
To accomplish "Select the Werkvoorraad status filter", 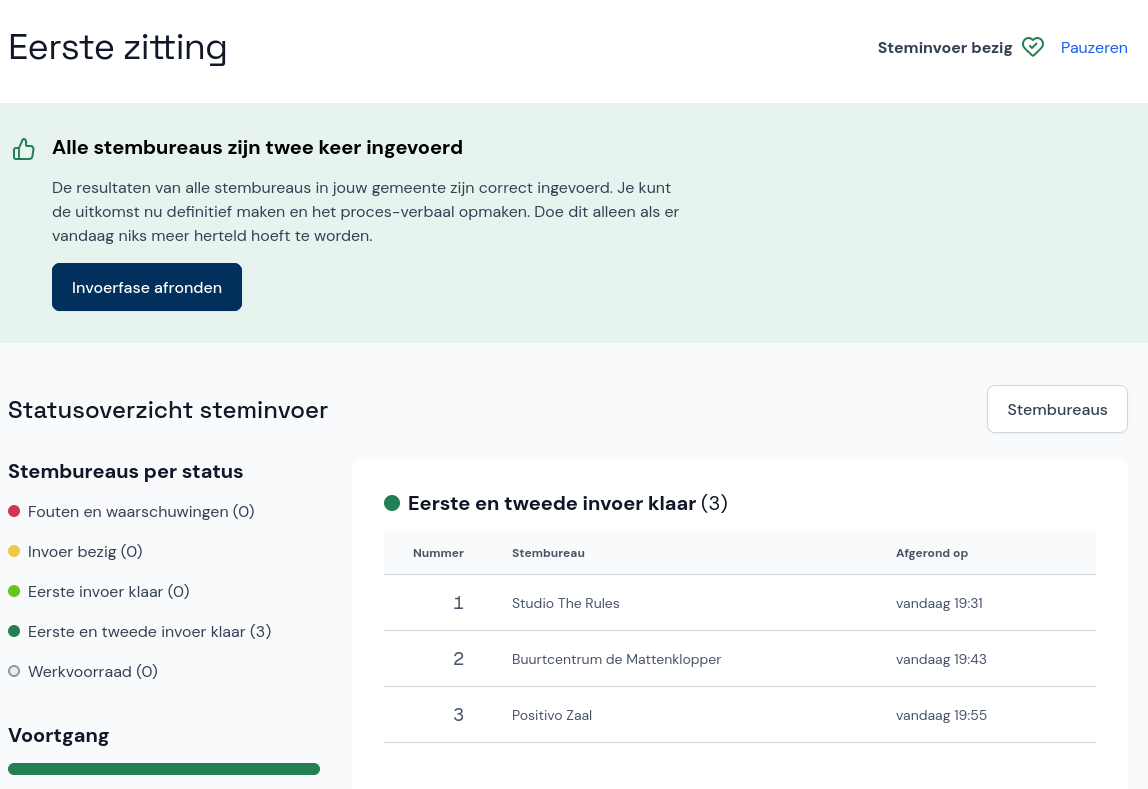I will [x=92, y=671].
